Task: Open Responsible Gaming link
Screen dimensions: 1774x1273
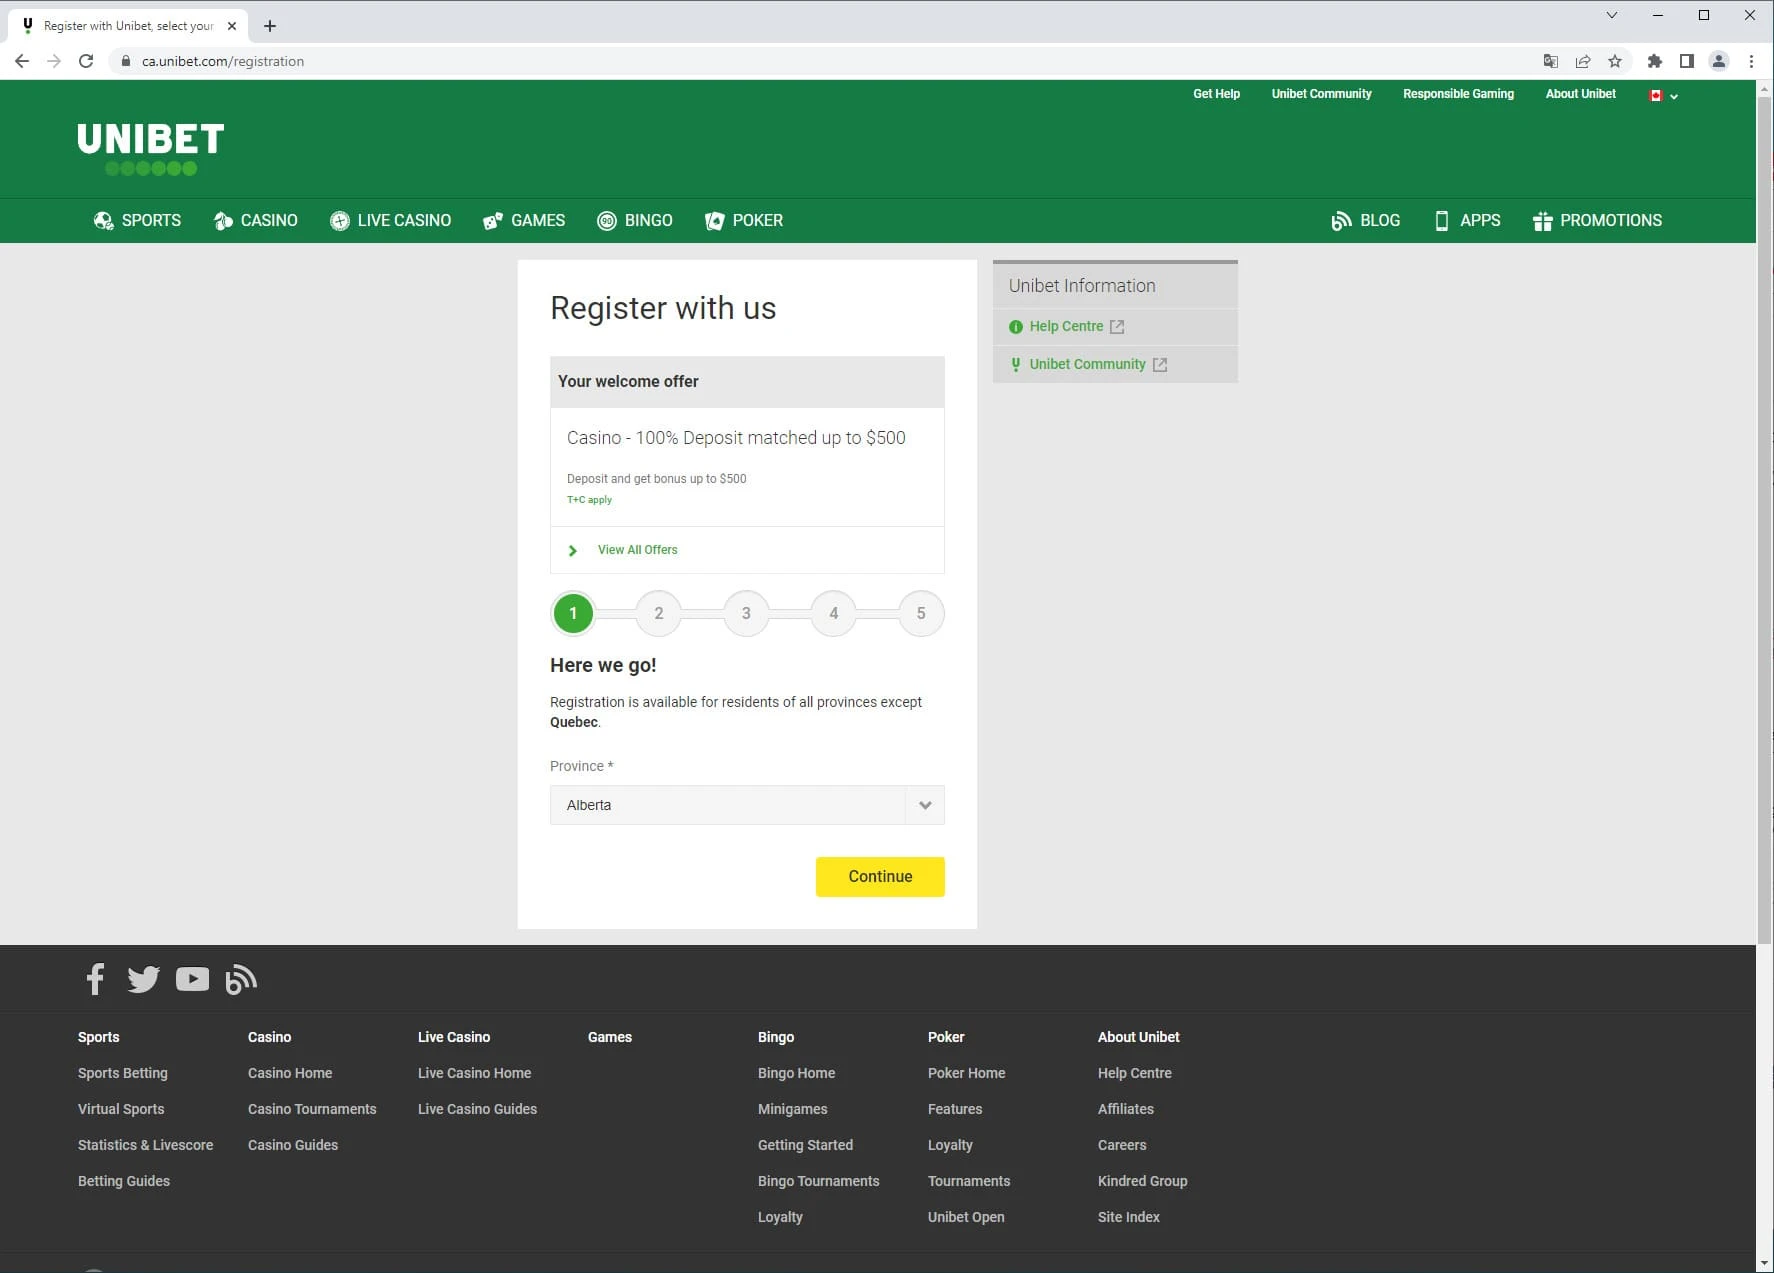Action: coord(1458,94)
